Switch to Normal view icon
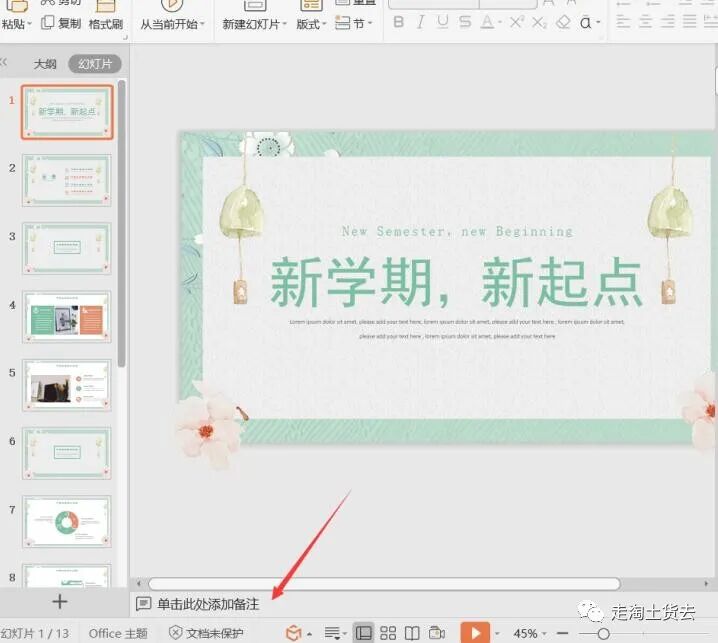Image resolution: width=718 pixels, height=643 pixels. [x=364, y=633]
